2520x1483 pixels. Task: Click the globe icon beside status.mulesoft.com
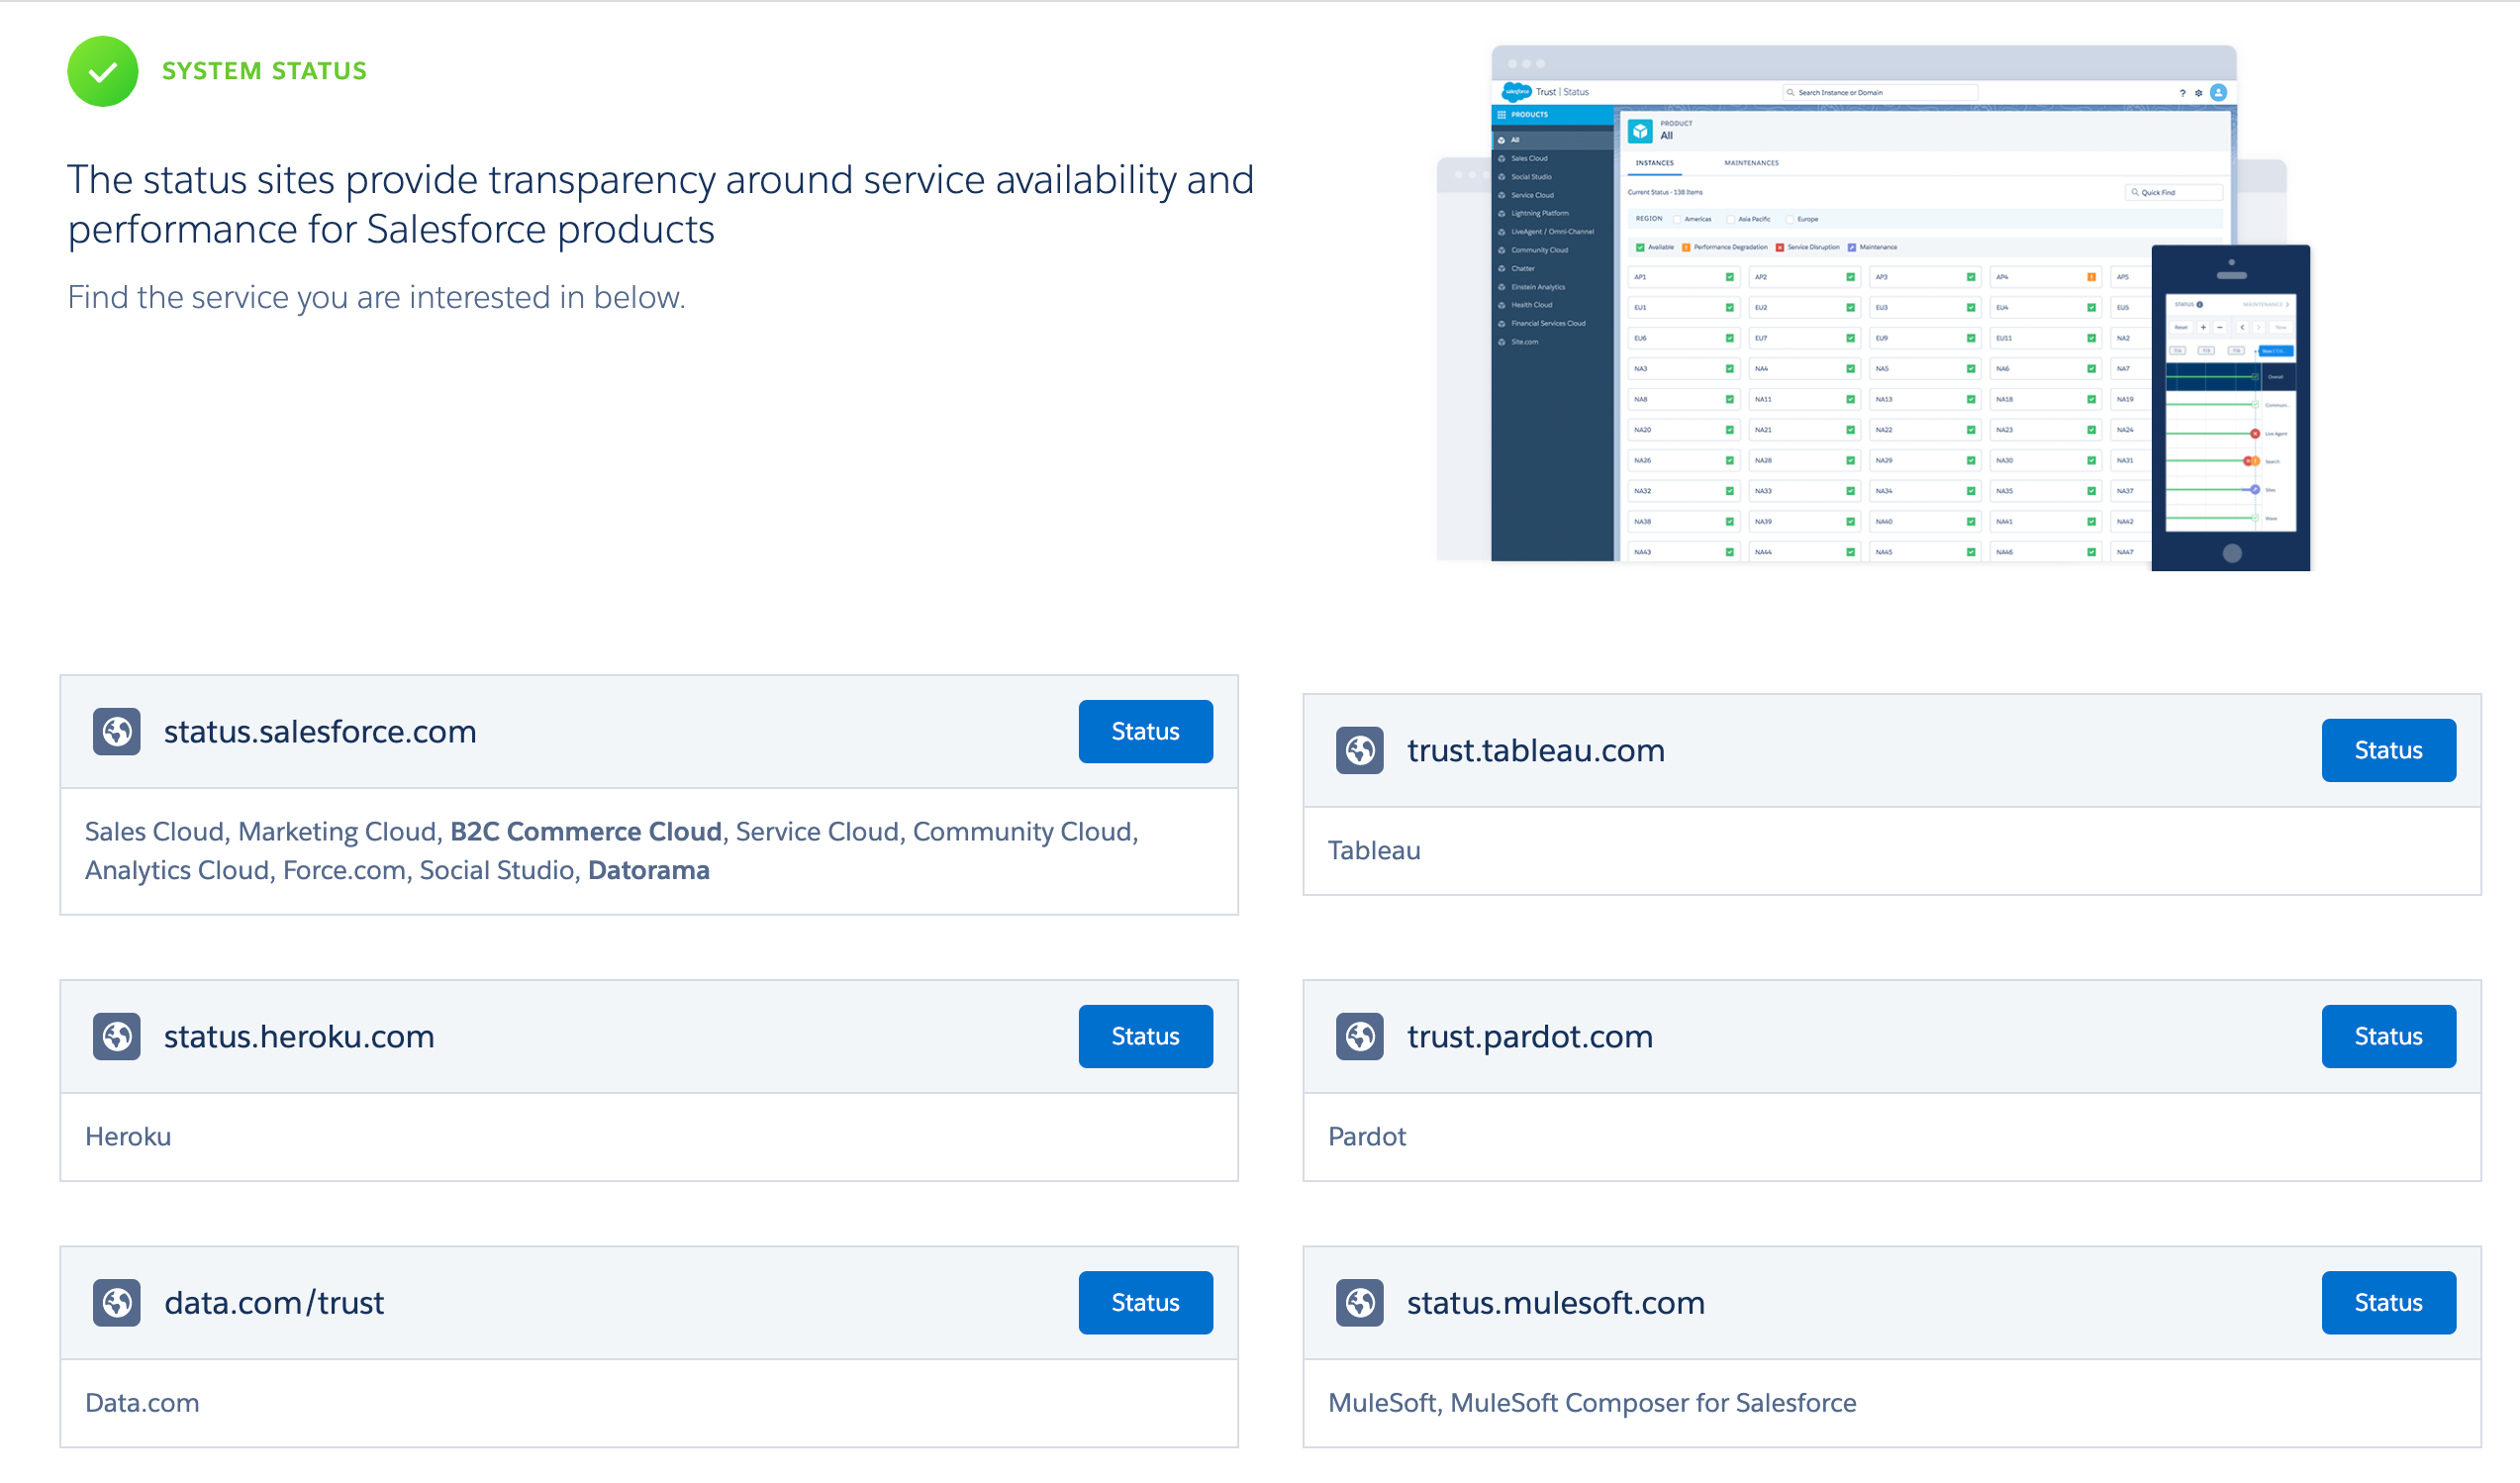(x=1360, y=1303)
